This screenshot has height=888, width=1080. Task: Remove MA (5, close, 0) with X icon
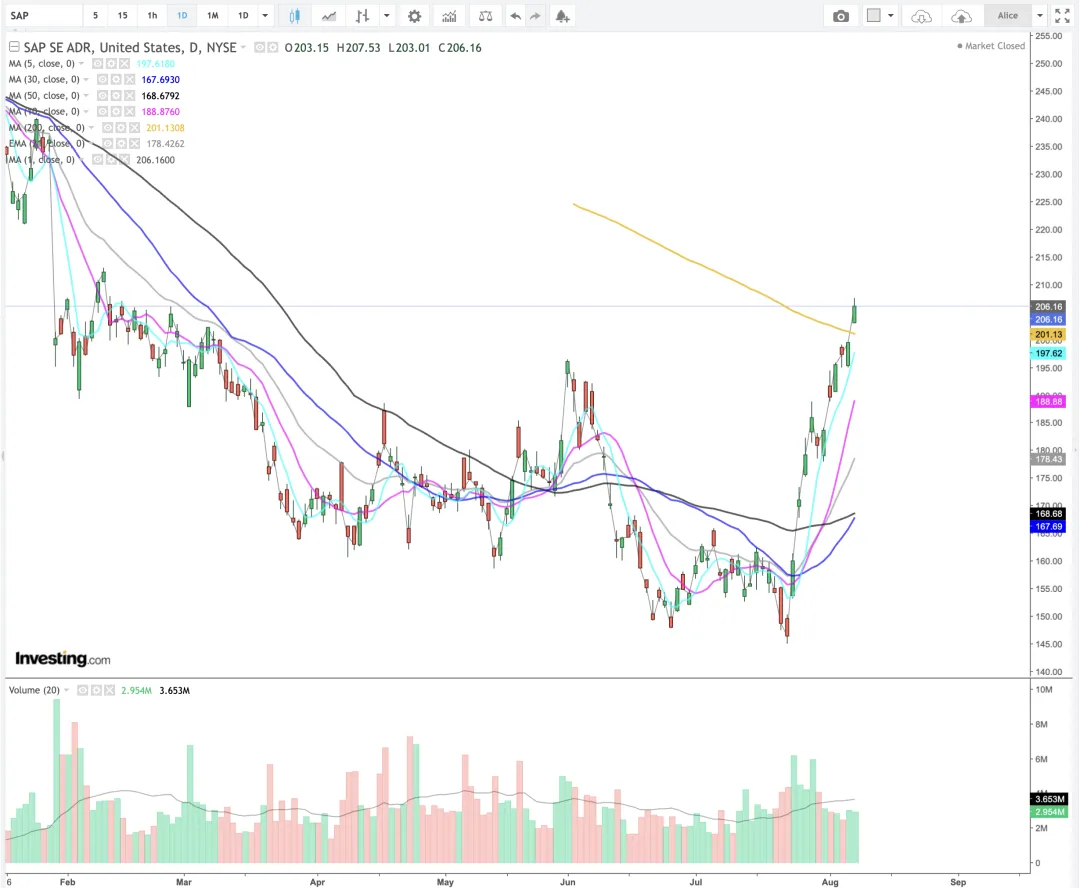pos(124,63)
